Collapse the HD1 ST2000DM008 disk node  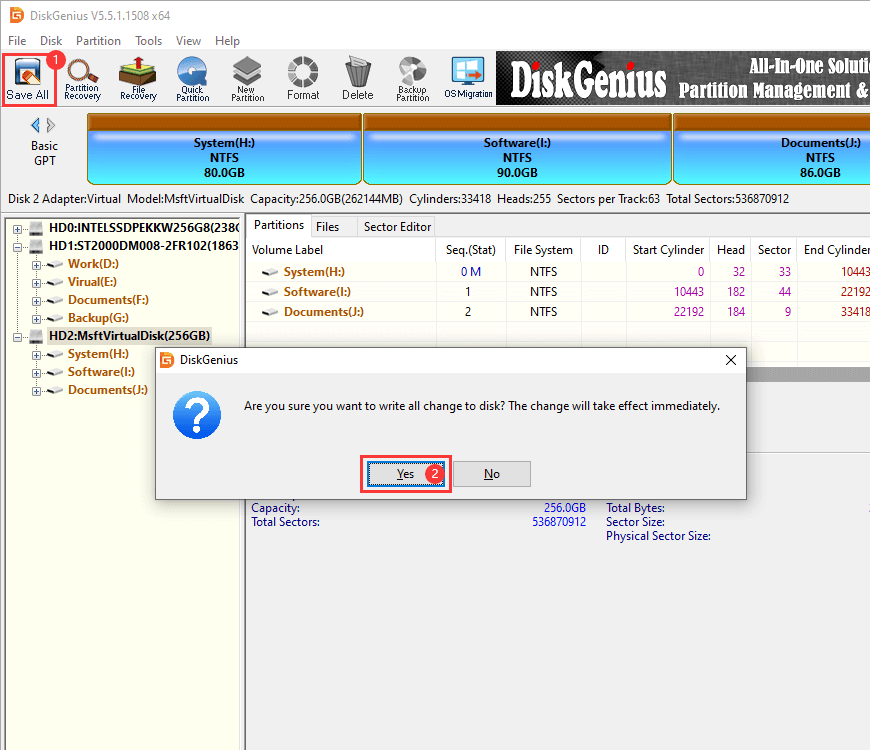(x=18, y=246)
